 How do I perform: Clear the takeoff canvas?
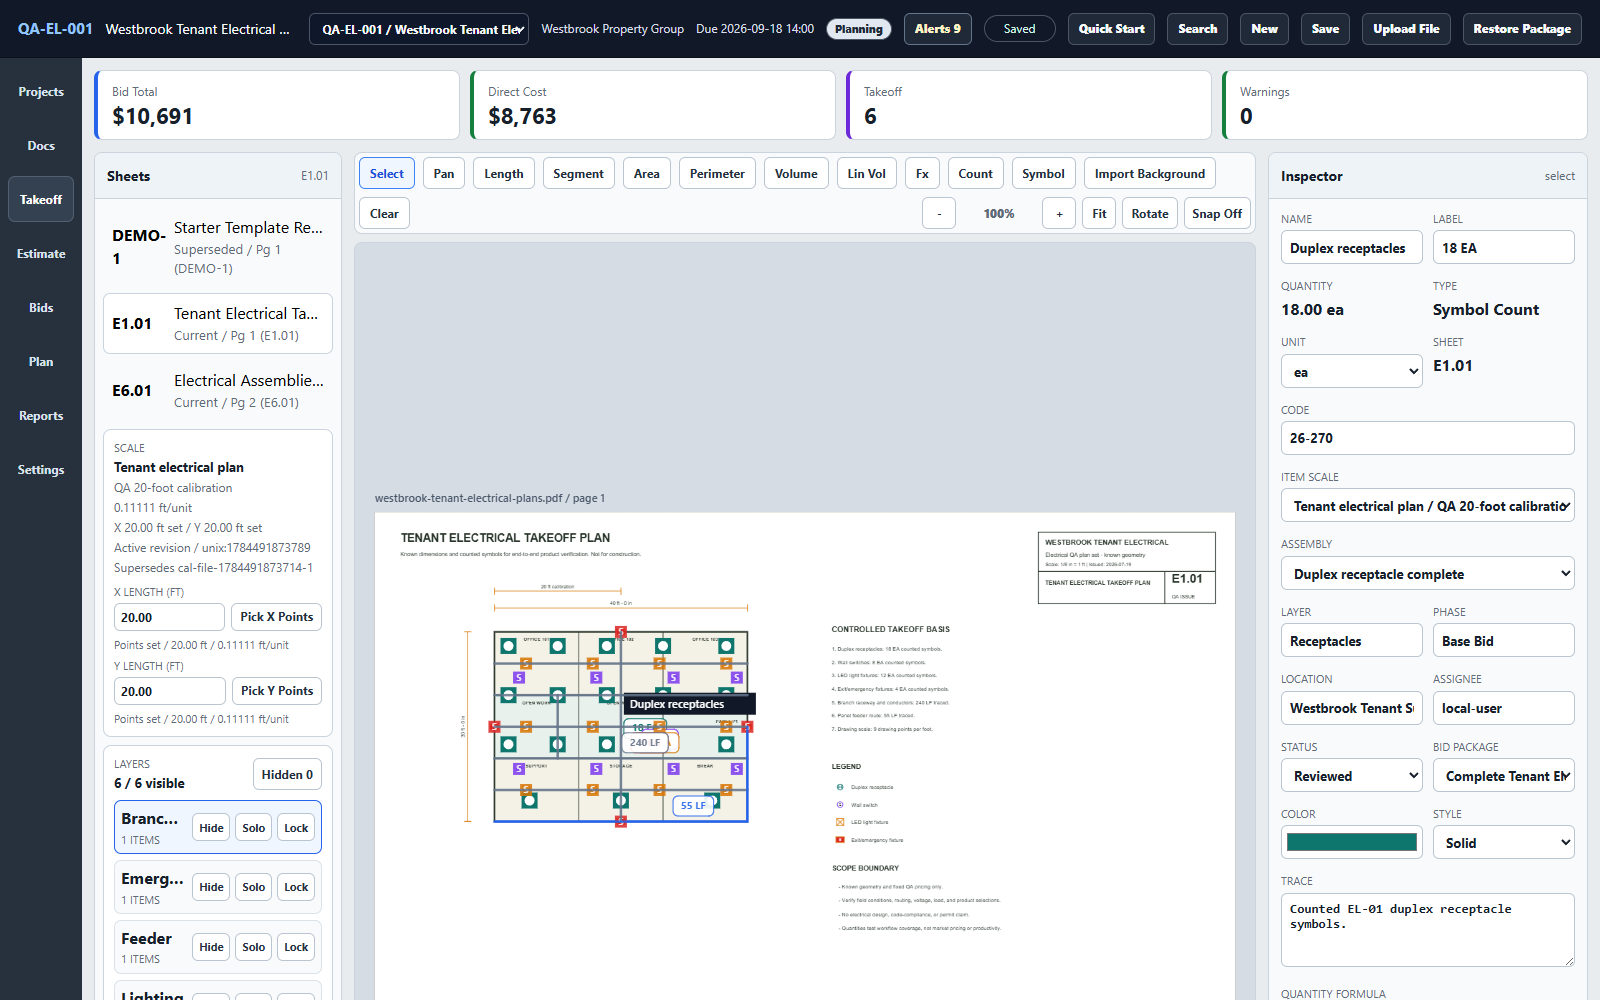click(384, 214)
